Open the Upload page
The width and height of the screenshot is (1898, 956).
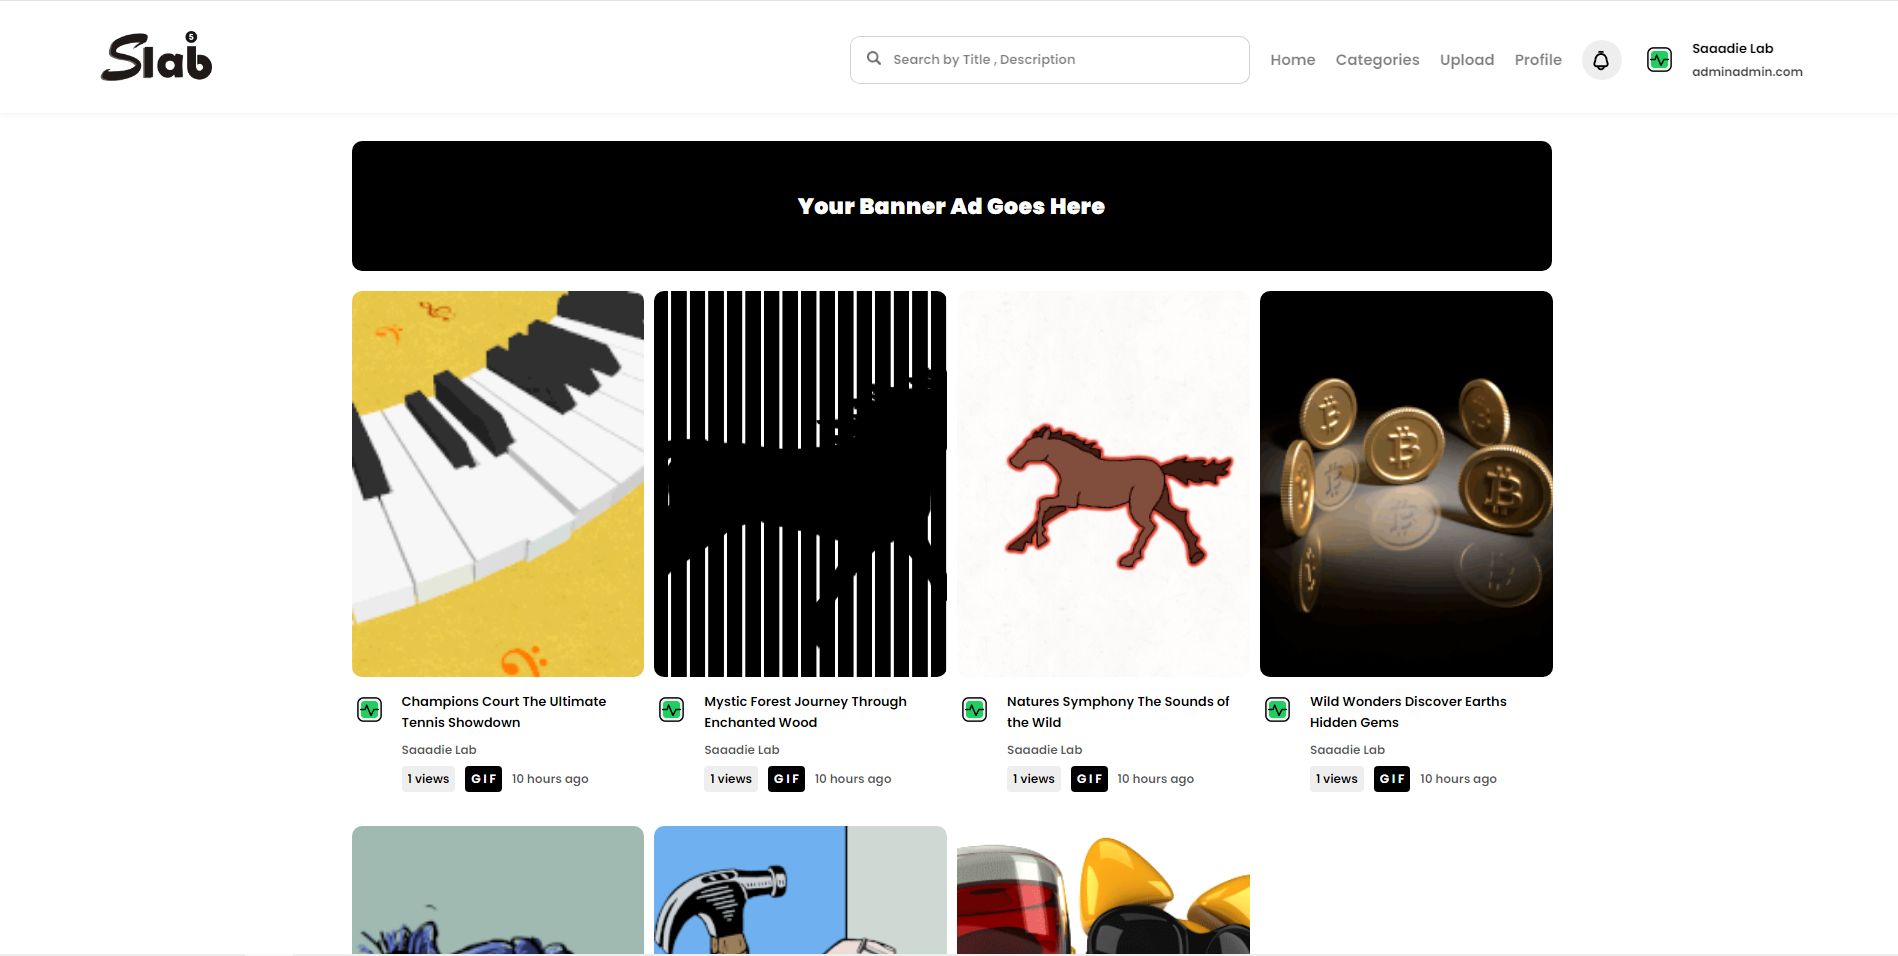click(x=1466, y=60)
